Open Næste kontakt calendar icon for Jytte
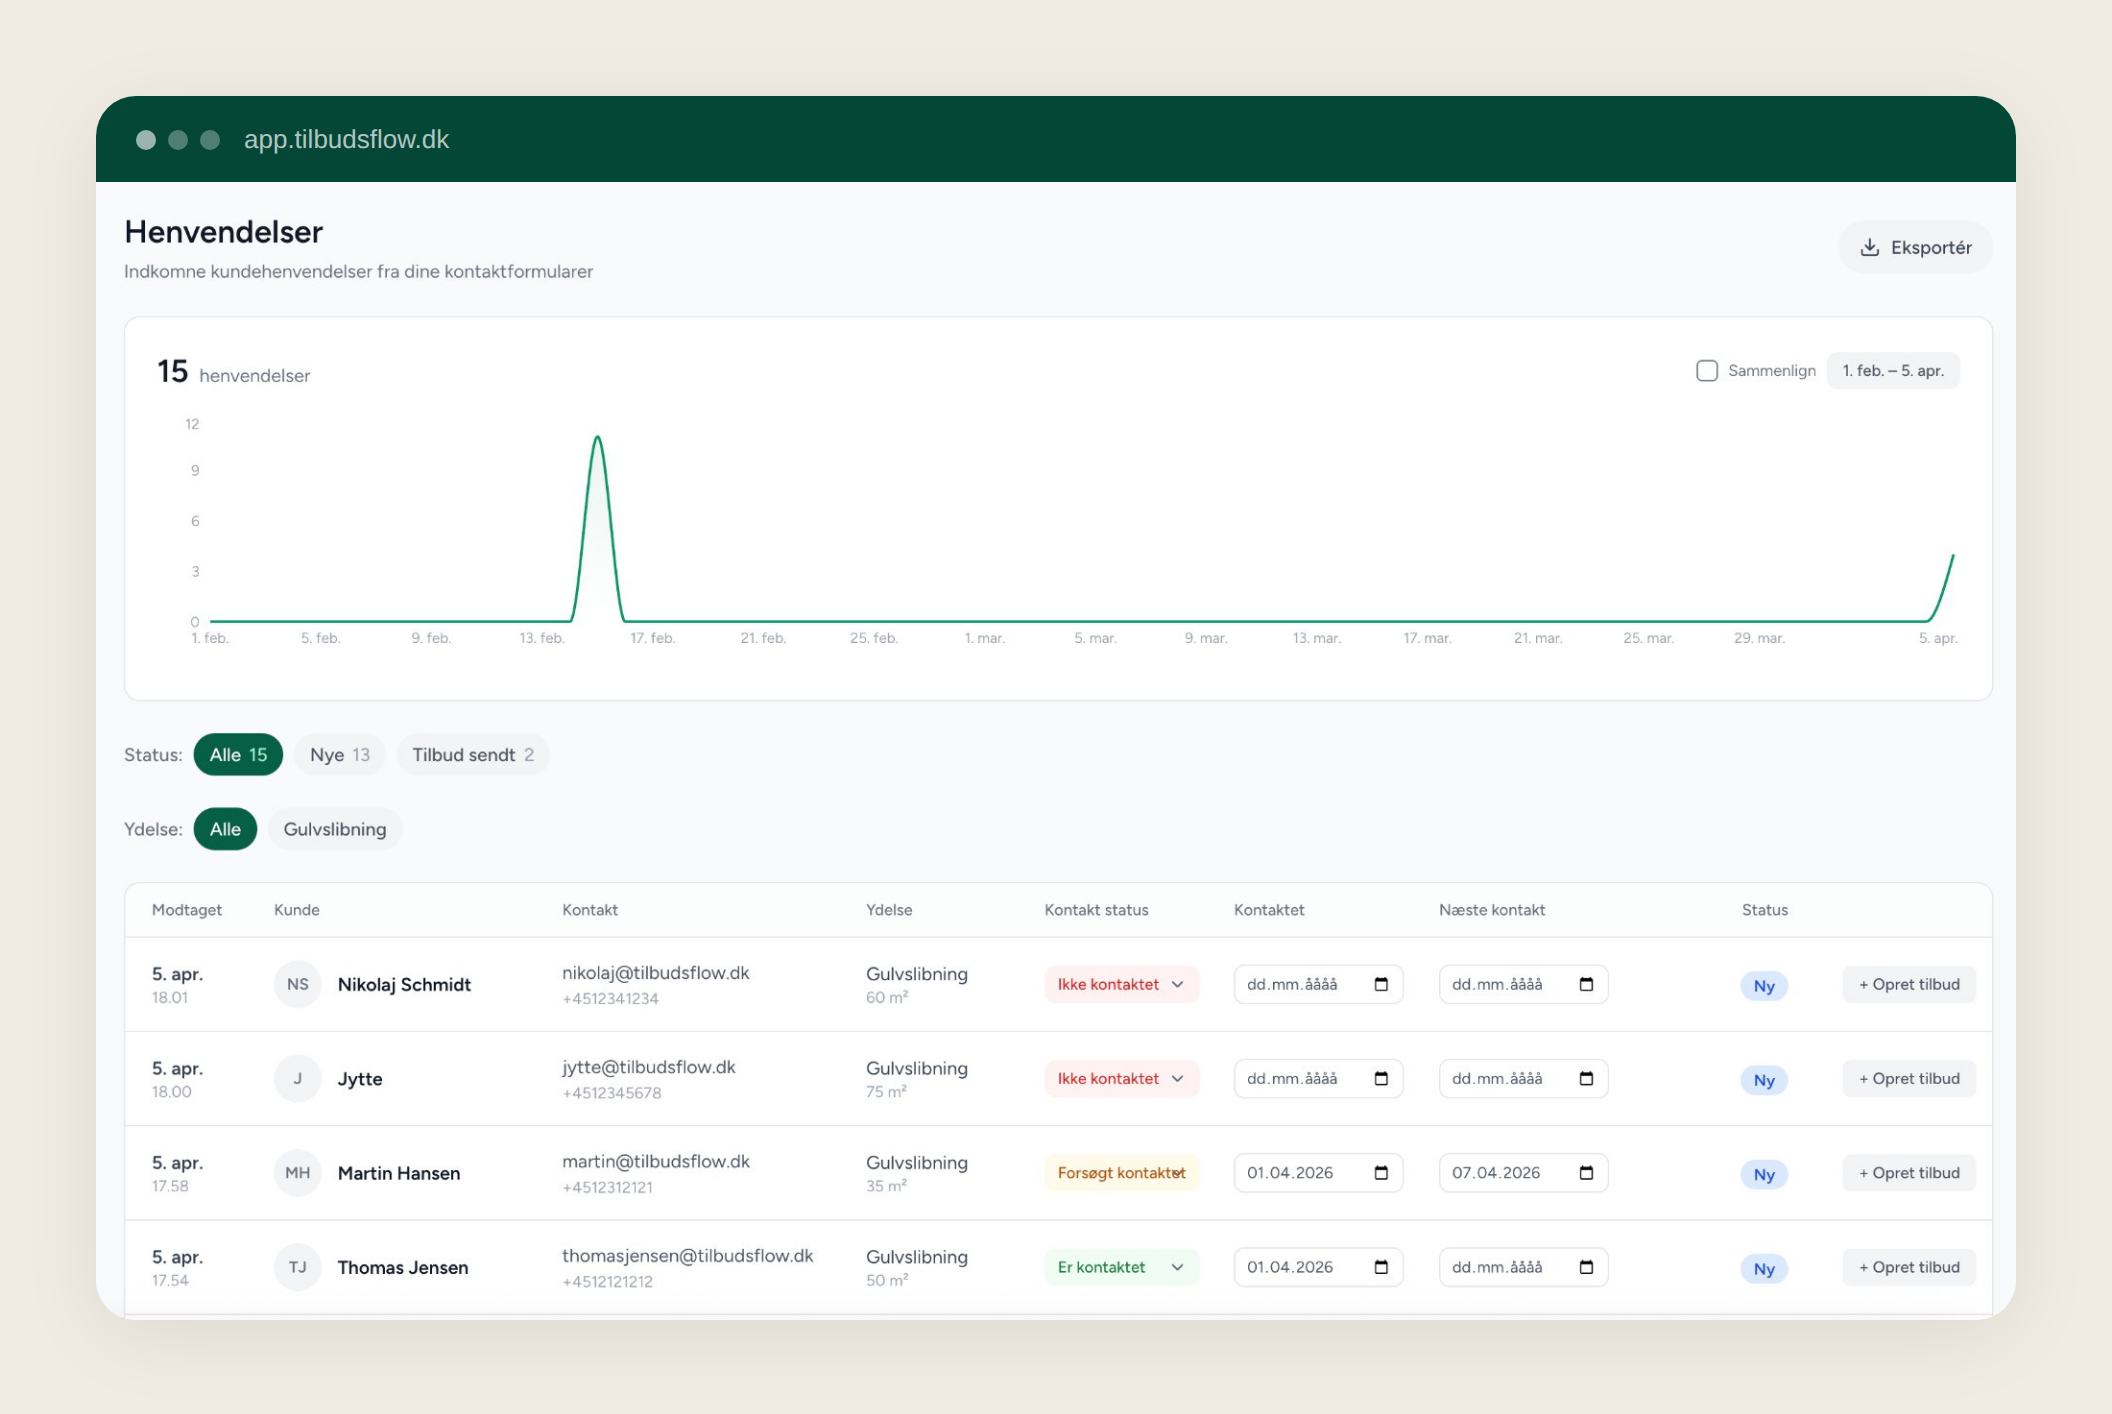 click(1586, 1079)
